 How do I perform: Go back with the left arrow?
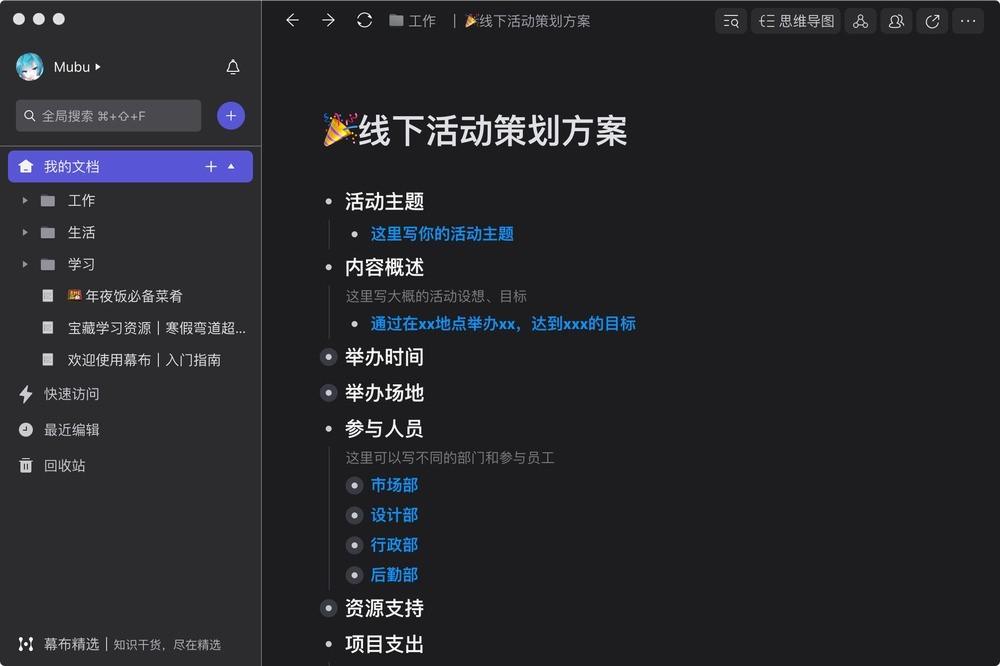(293, 20)
